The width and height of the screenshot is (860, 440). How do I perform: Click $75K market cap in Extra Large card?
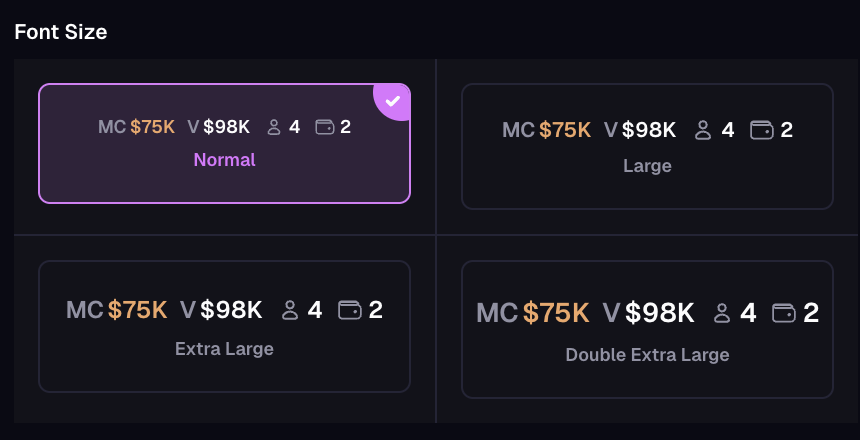point(138,310)
